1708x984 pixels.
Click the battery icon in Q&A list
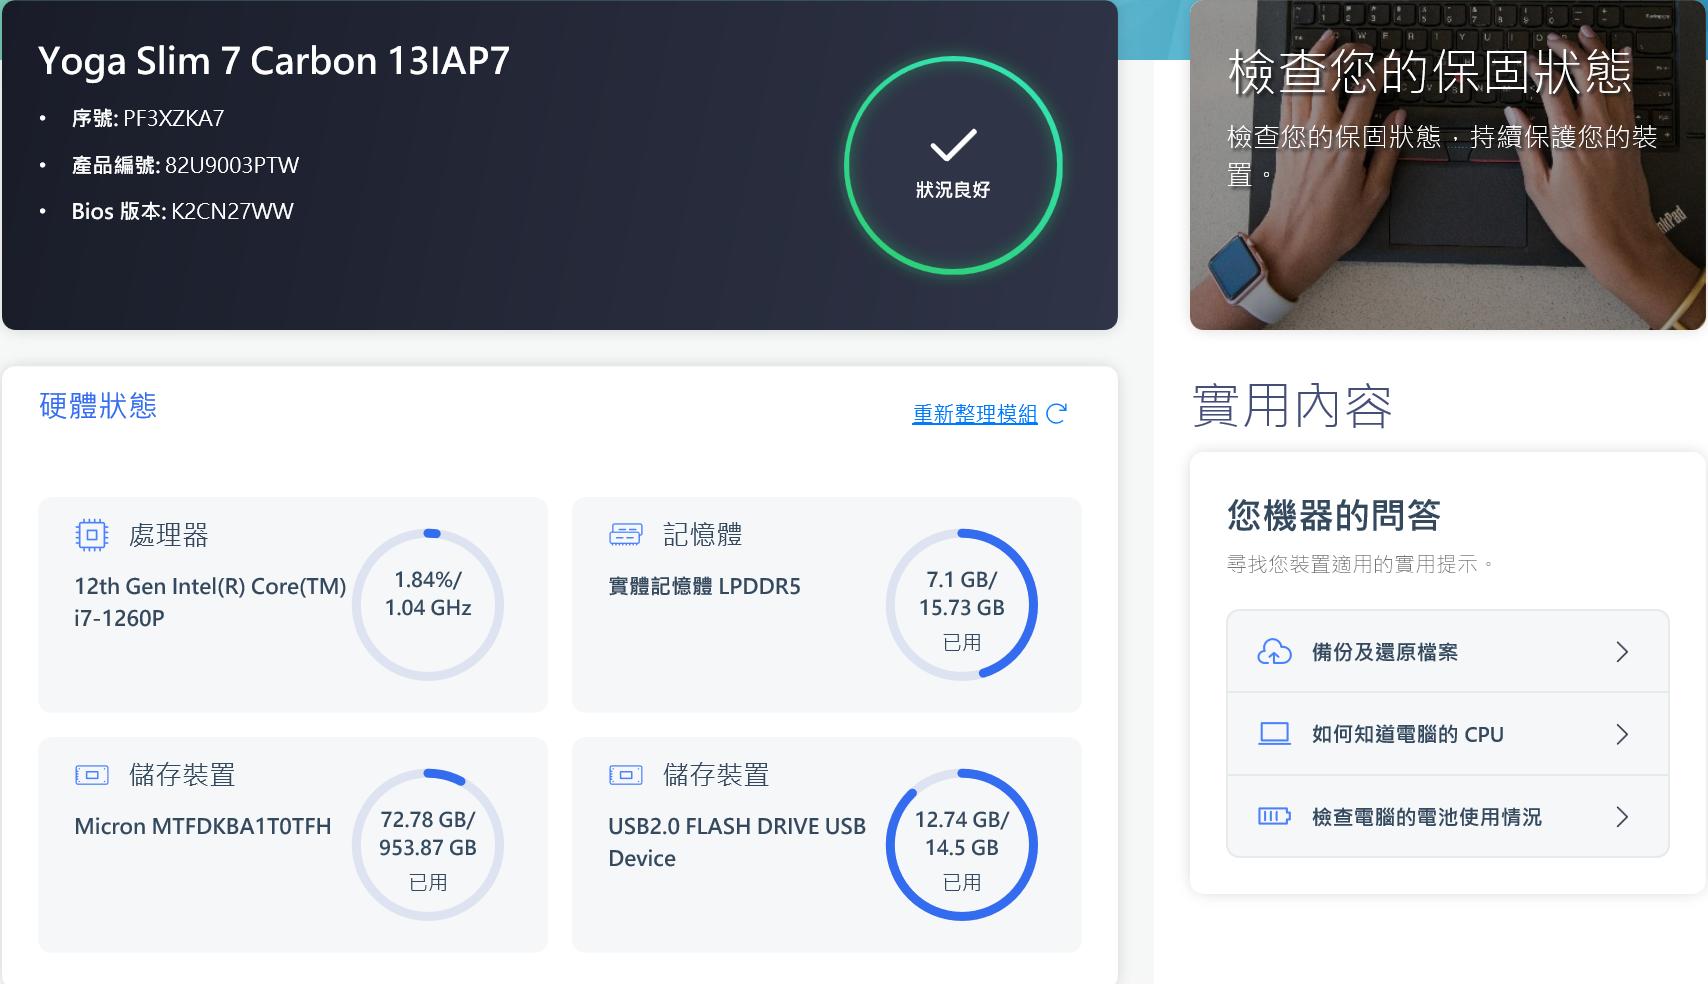tap(1274, 816)
